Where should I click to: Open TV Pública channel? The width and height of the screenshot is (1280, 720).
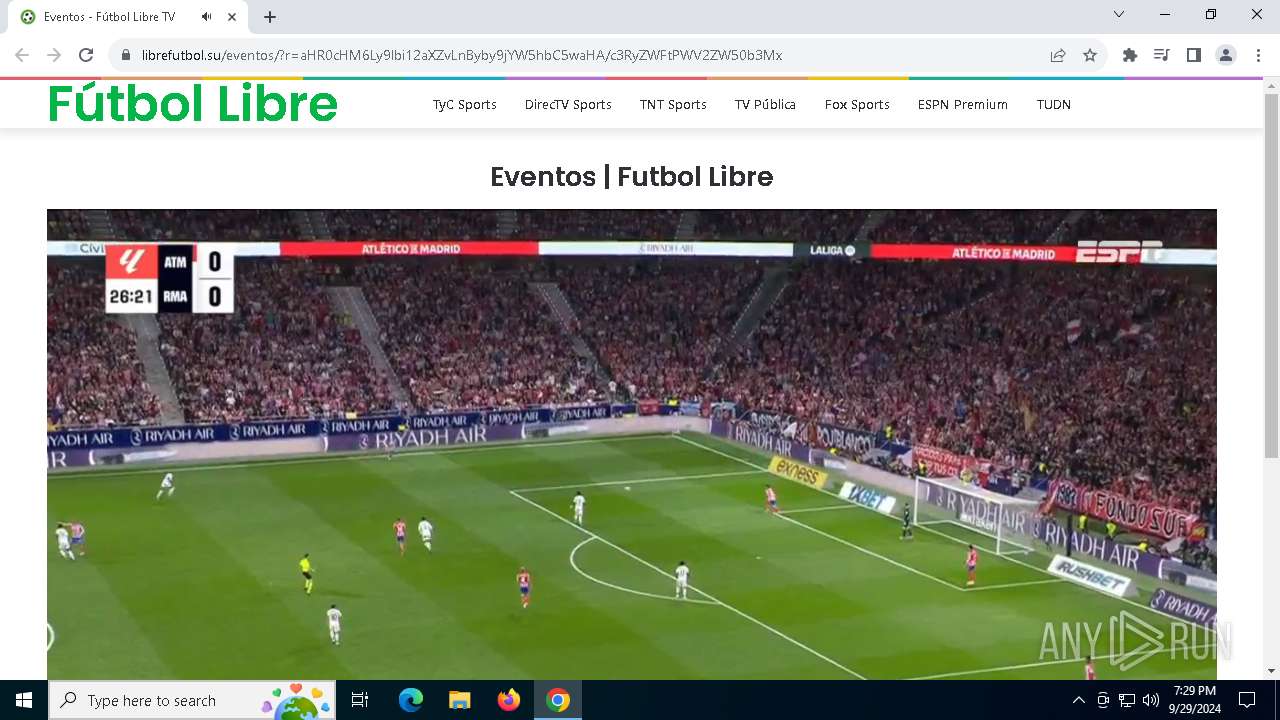(765, 104)
